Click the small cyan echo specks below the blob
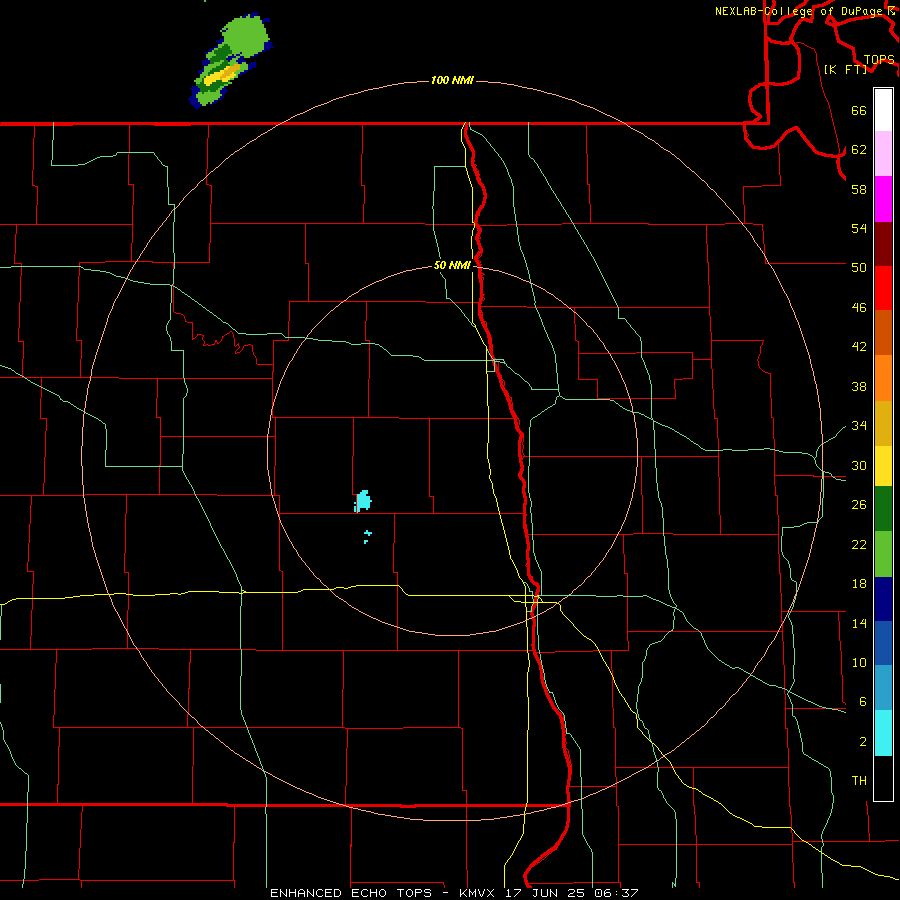The width and height of the screenshot is (900, 900). 367,537
